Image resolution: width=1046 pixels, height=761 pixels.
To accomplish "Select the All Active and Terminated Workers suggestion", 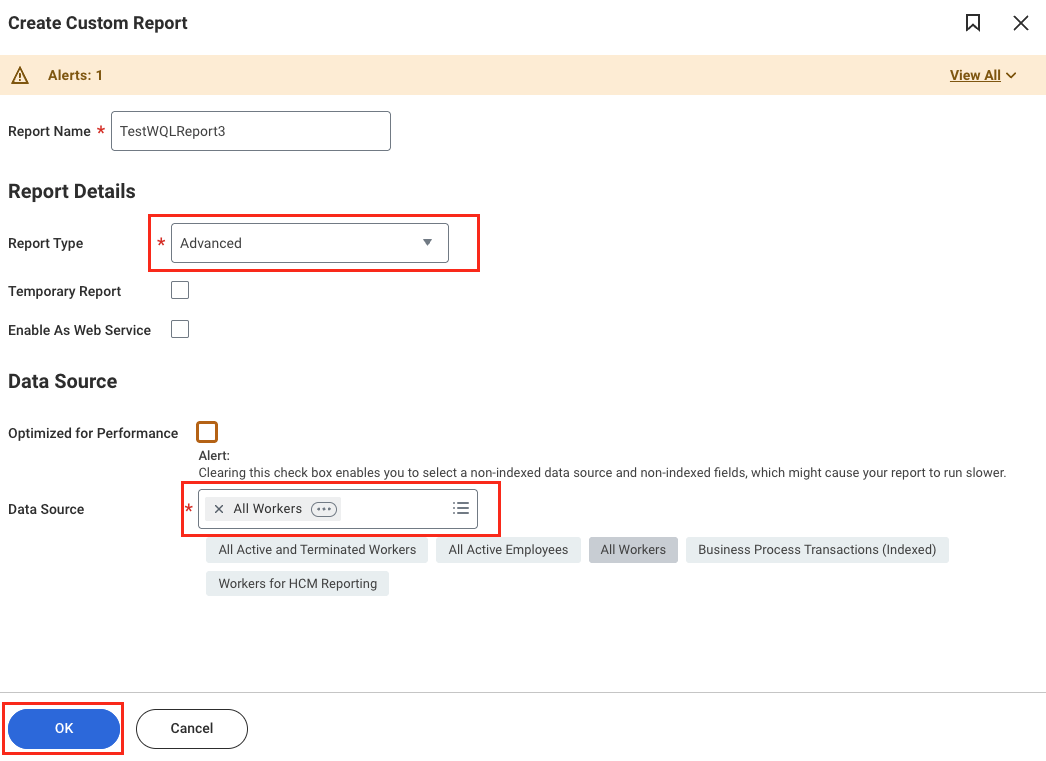I will click(x=316, y=549).
